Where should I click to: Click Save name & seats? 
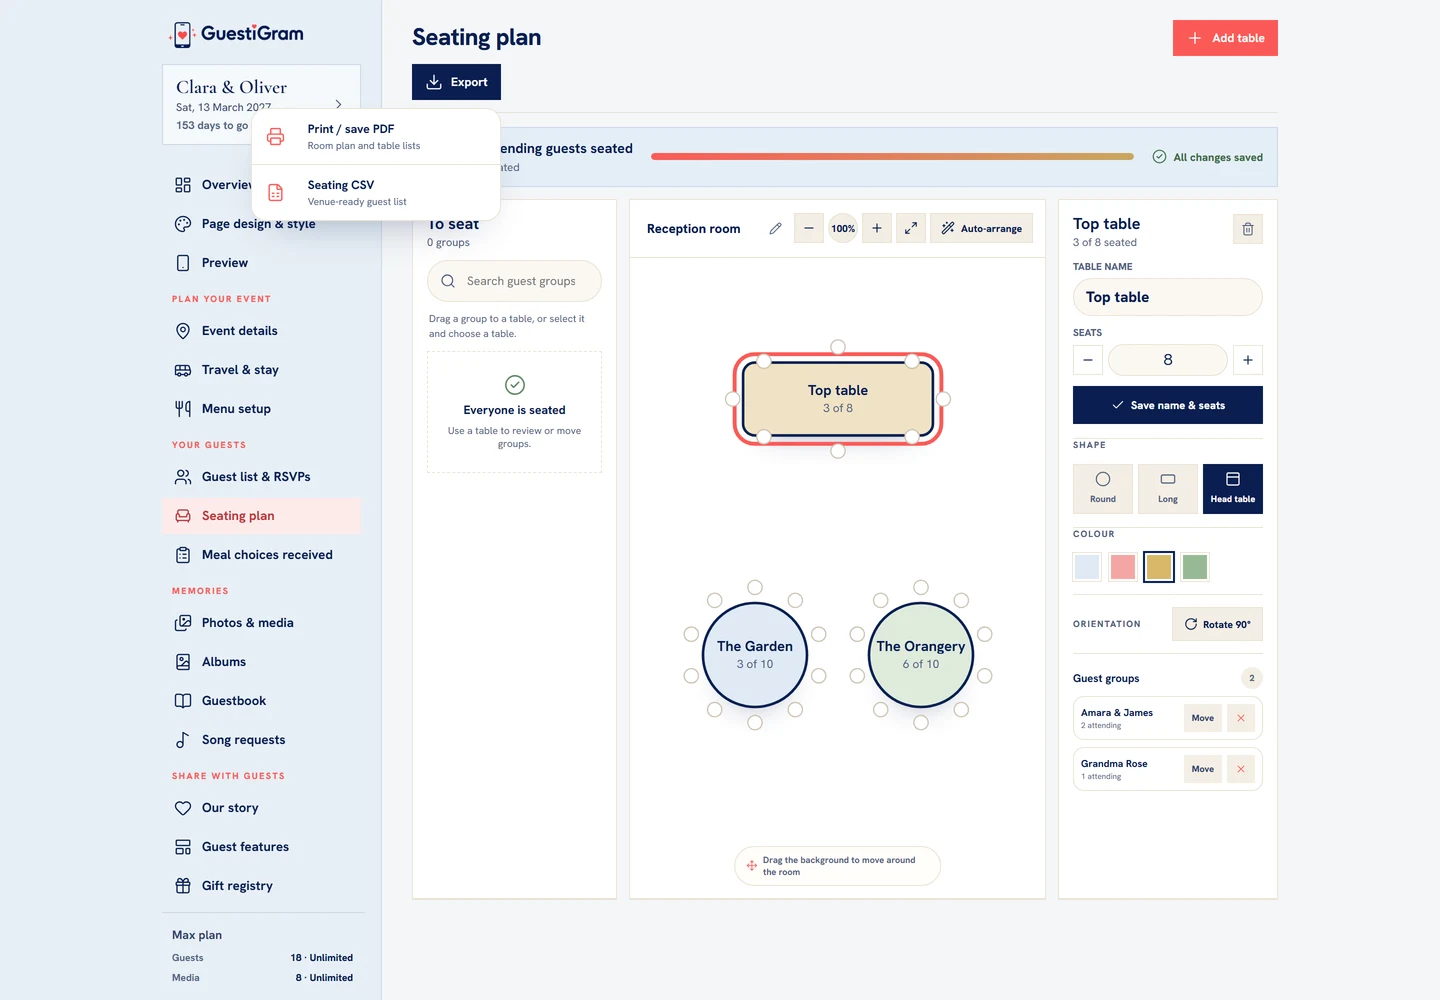pyautogui.click(x=1168, y=405)
